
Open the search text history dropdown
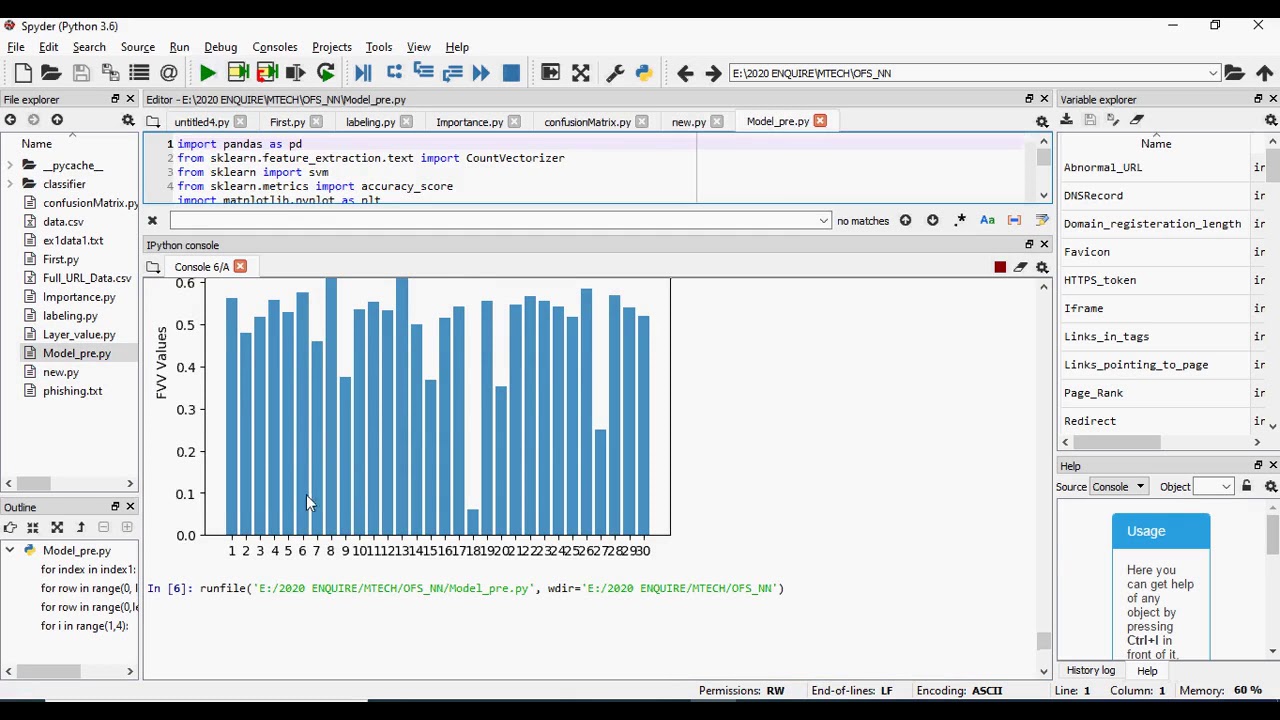pyautogui.click(x=824, y=220)
